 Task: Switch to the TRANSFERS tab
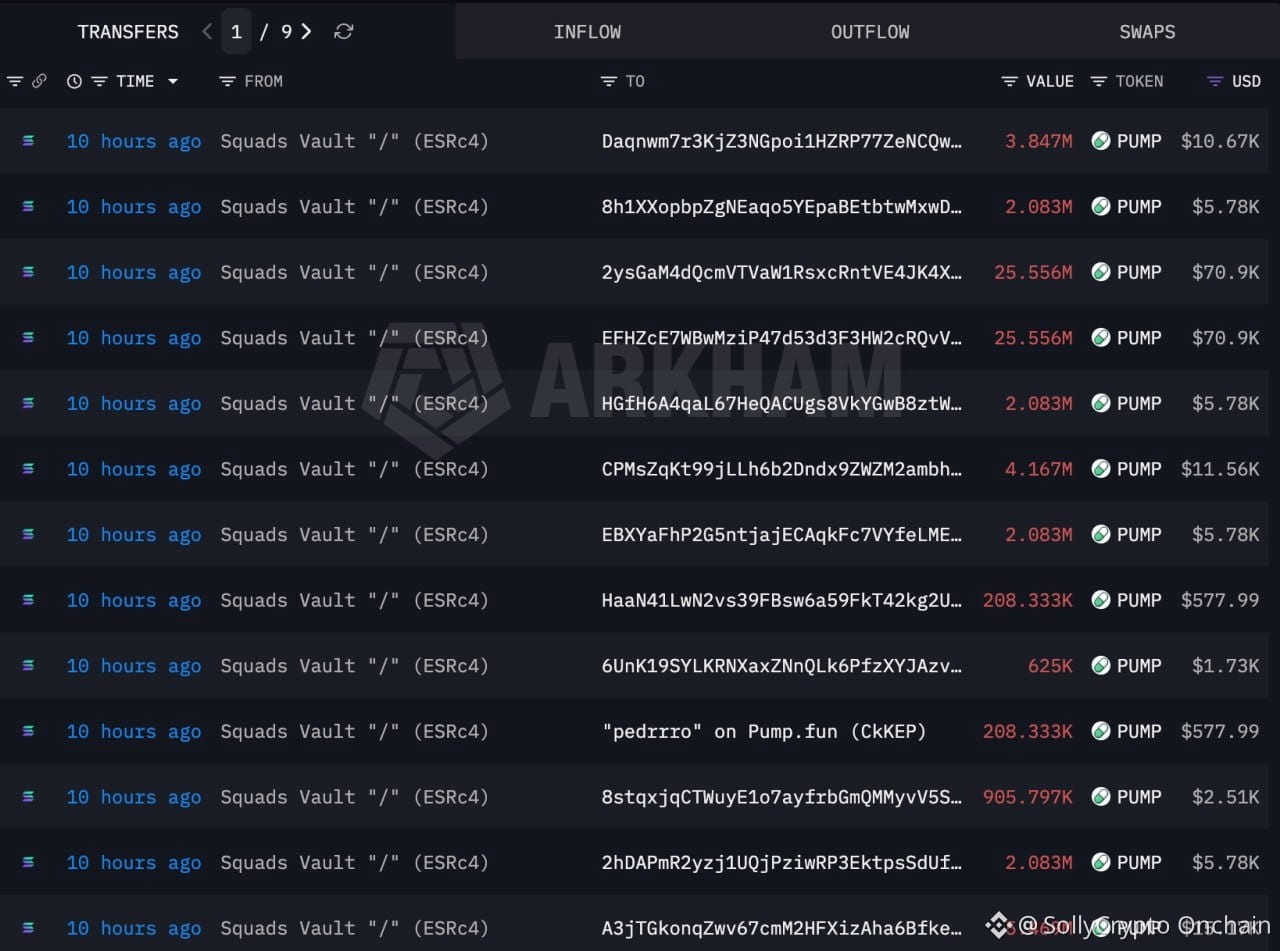pos(128,32)
